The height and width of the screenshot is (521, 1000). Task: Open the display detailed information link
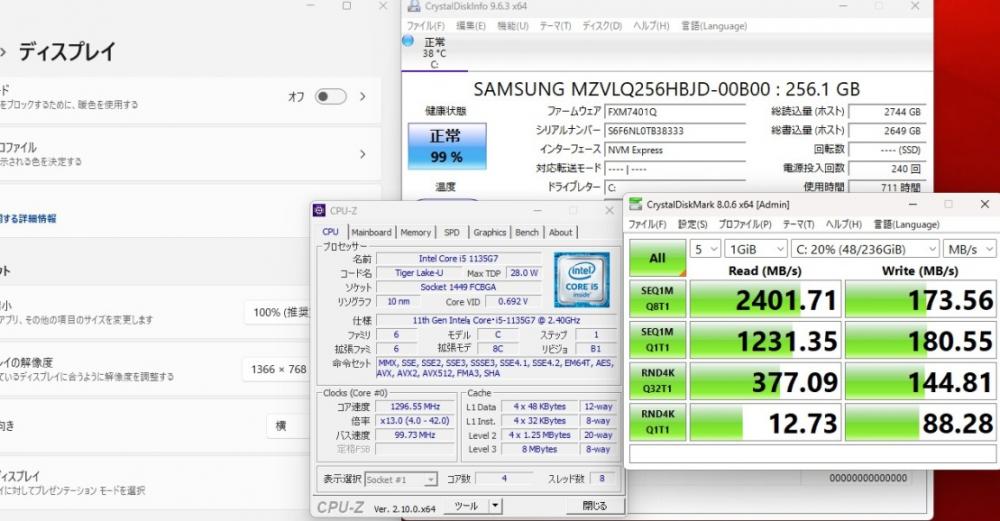coord(28,218)
